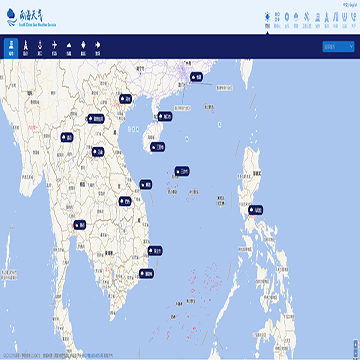Click the airplane icon in the dark toolbar
Image resolution: width=360 pixels, height=360 pixels.
54,48
